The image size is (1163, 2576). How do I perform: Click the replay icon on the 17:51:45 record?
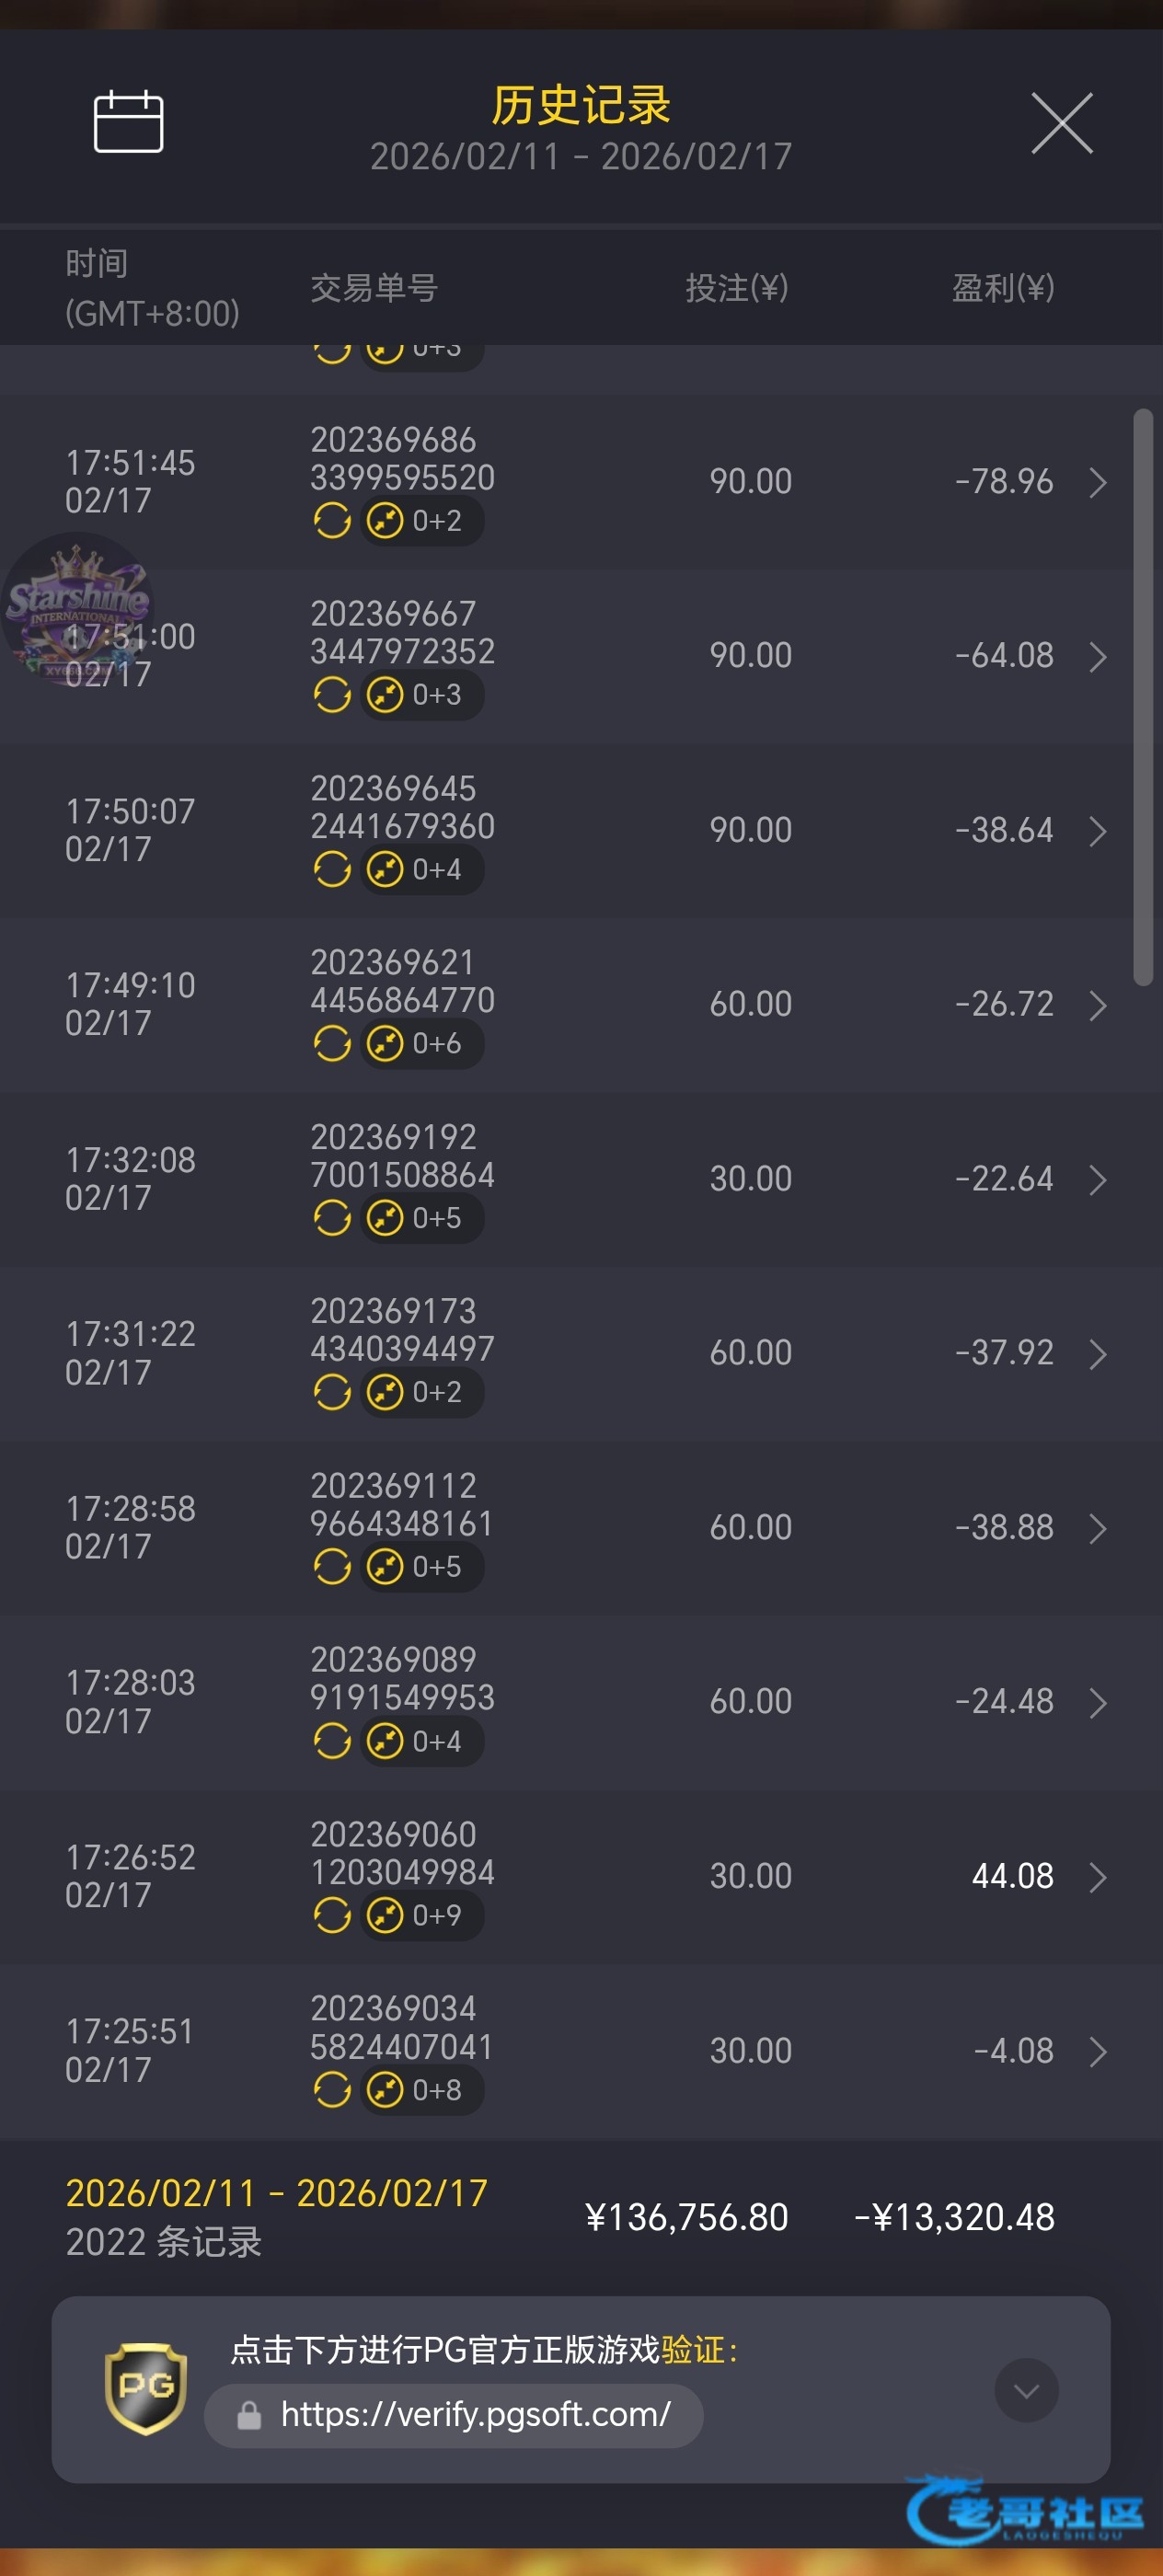pos(332,521)
